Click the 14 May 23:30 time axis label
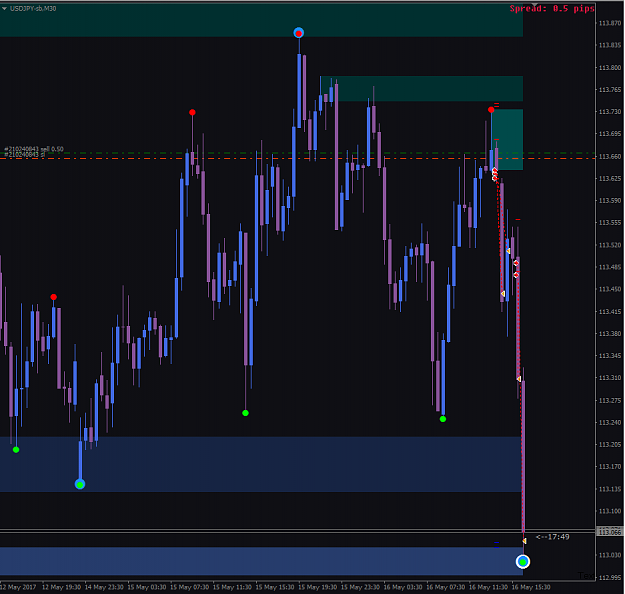Image resolution: width=625 pixels, height=594 pixels. coord(104,587)
